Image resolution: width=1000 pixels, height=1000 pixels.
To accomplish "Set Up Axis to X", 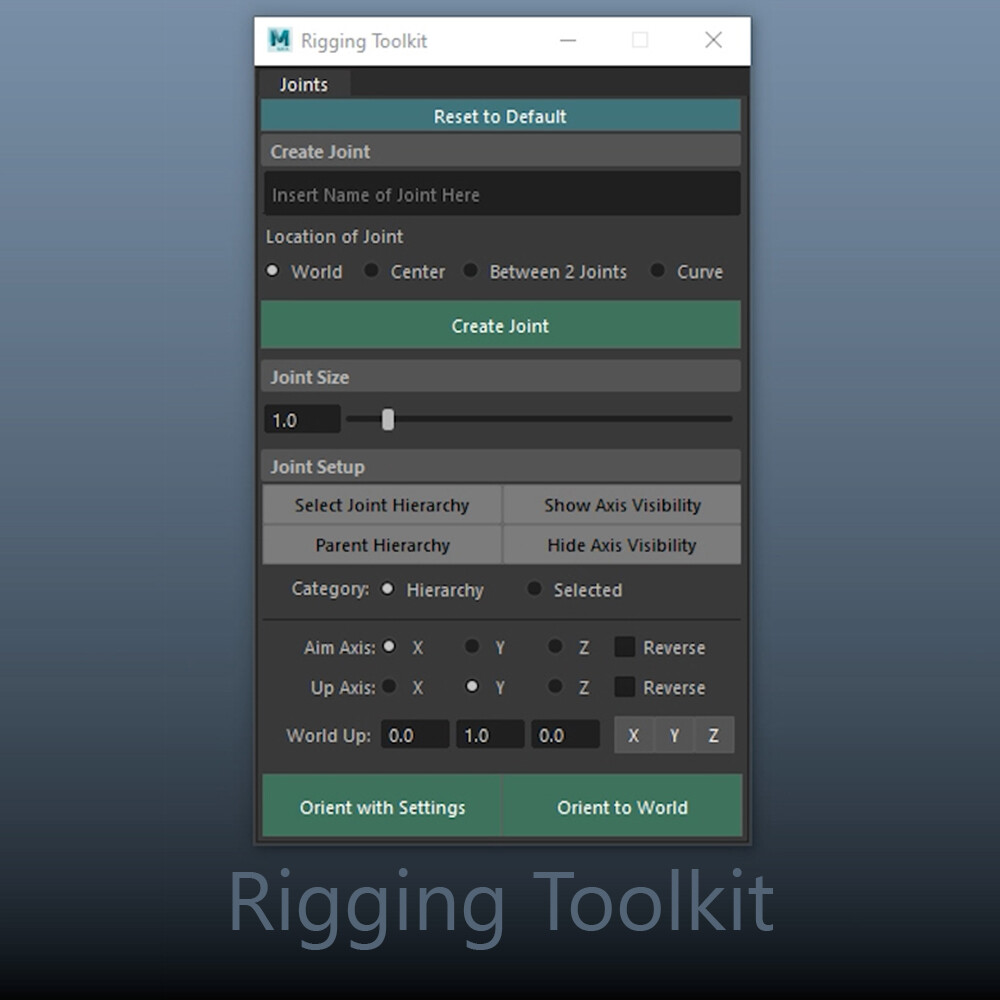I will click(389, 687).
